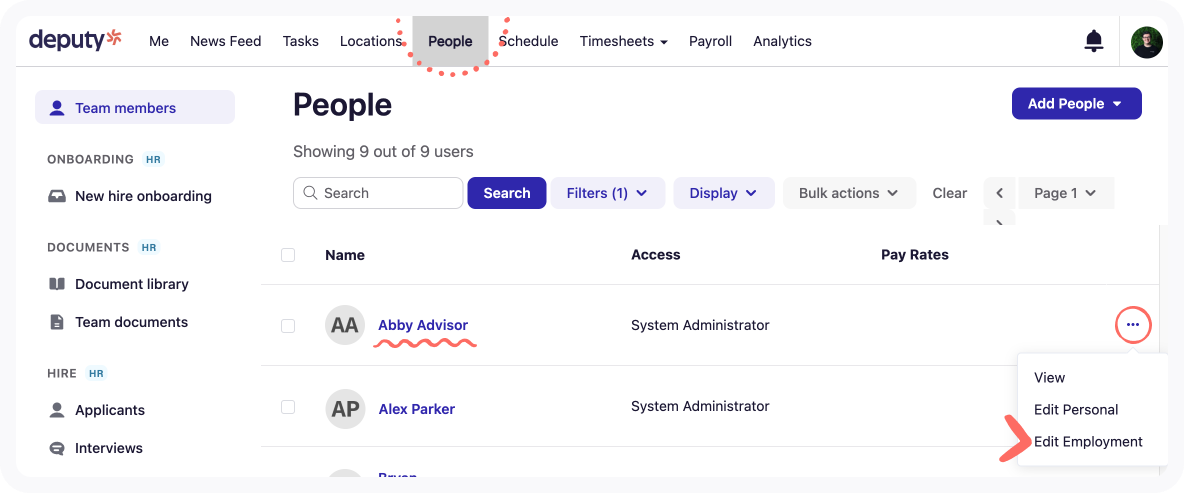This screenshot has width=1184, height=493.
Task: Tick the select-all checkbox in header
Action: 288,255
